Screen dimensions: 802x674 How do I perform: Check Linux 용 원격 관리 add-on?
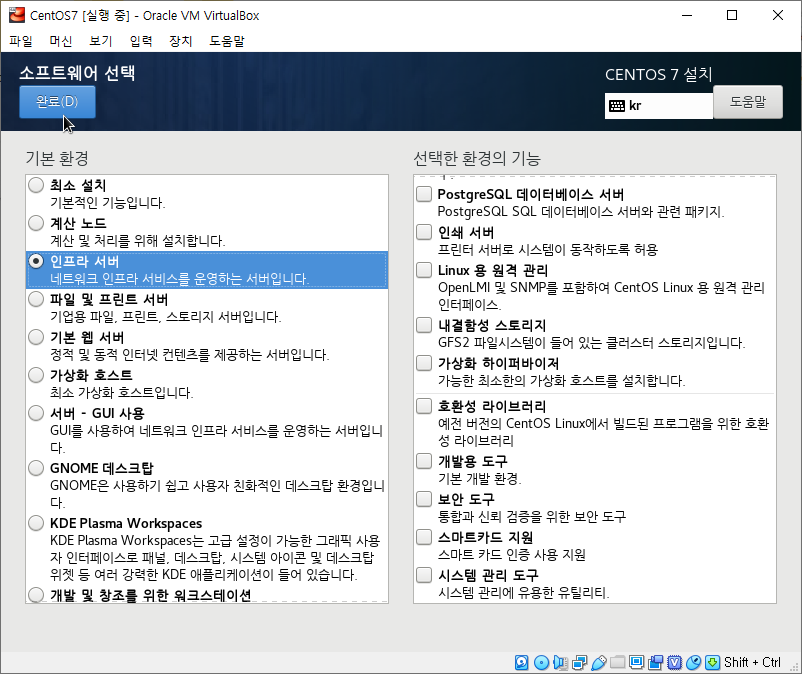click(x=424, y=270)
